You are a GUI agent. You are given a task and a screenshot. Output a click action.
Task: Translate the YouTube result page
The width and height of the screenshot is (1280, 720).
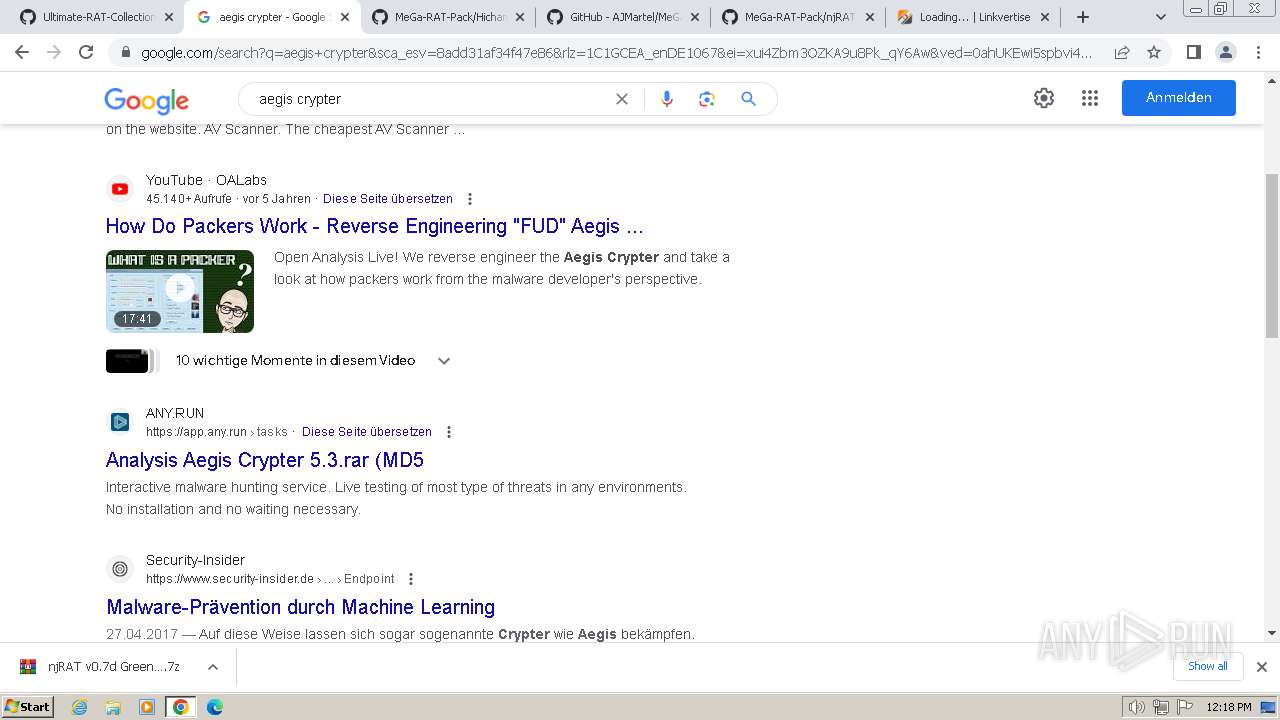click(x=388, y=199)
